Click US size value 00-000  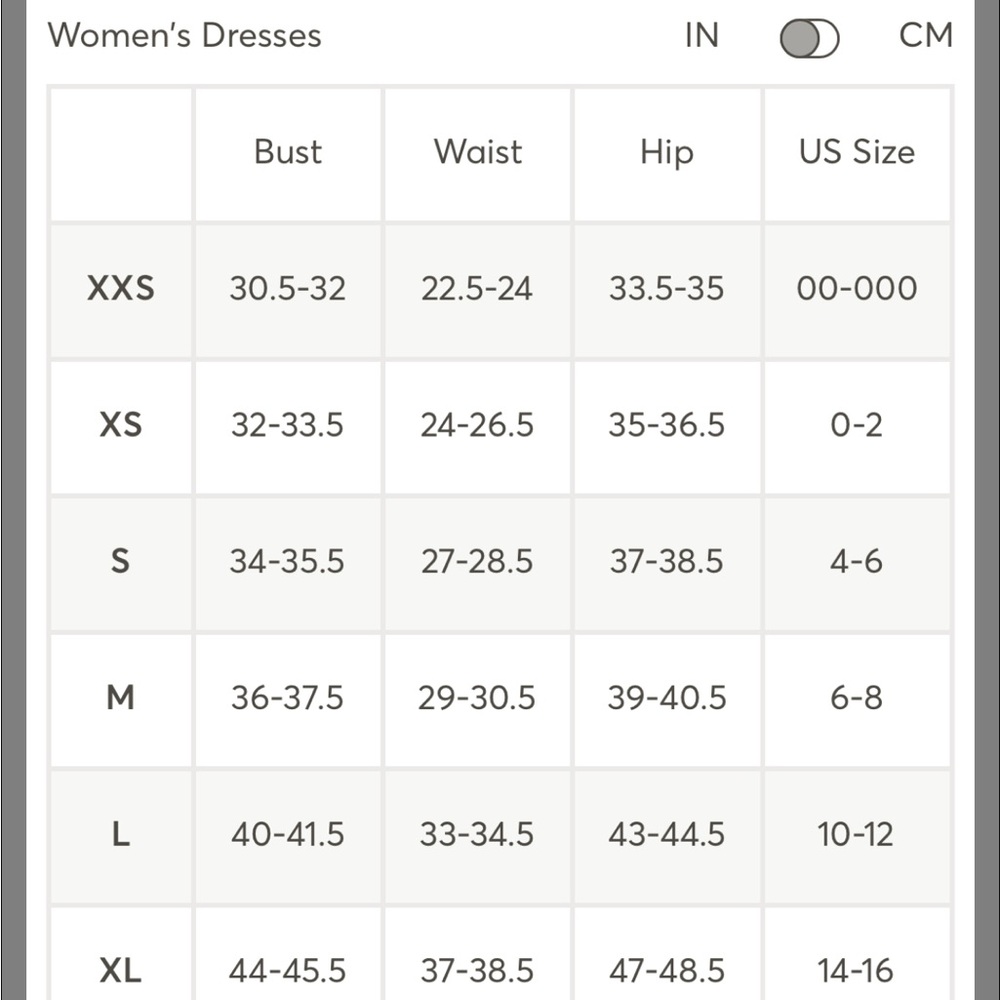point(857,288)
